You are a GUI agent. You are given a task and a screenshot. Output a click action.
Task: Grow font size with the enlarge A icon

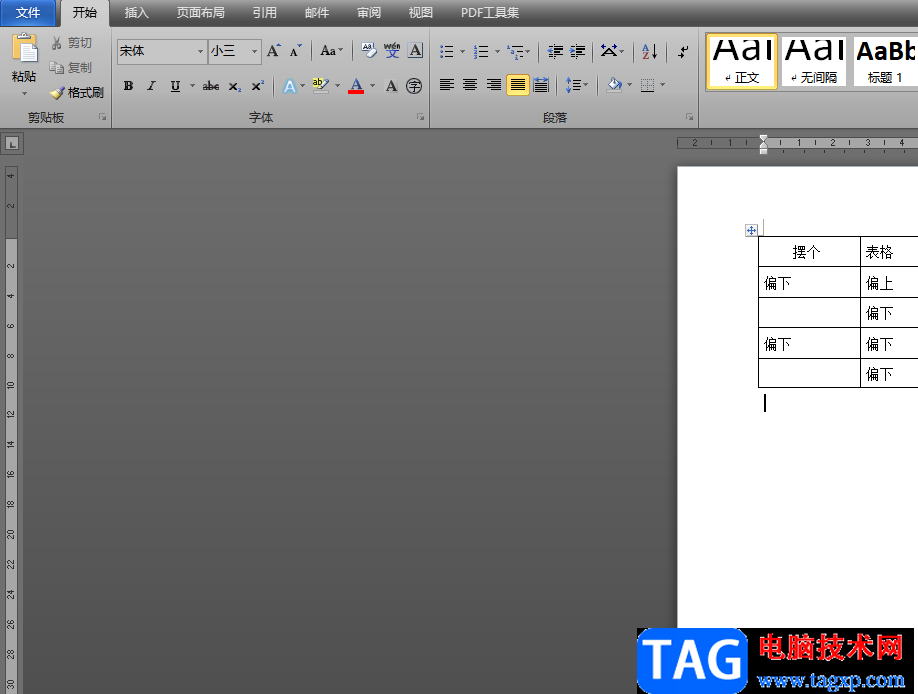coord(273,51)
